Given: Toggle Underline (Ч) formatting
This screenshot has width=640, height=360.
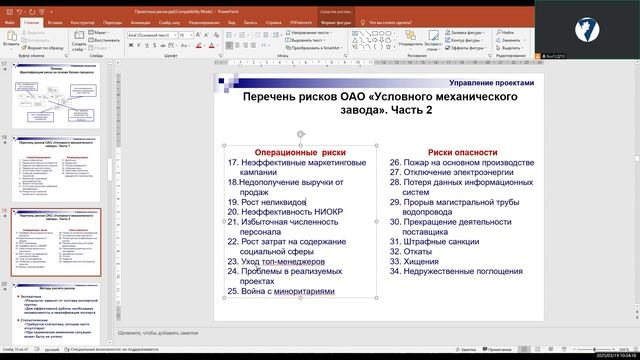Looking at the screenshot, I should [147, 45].
